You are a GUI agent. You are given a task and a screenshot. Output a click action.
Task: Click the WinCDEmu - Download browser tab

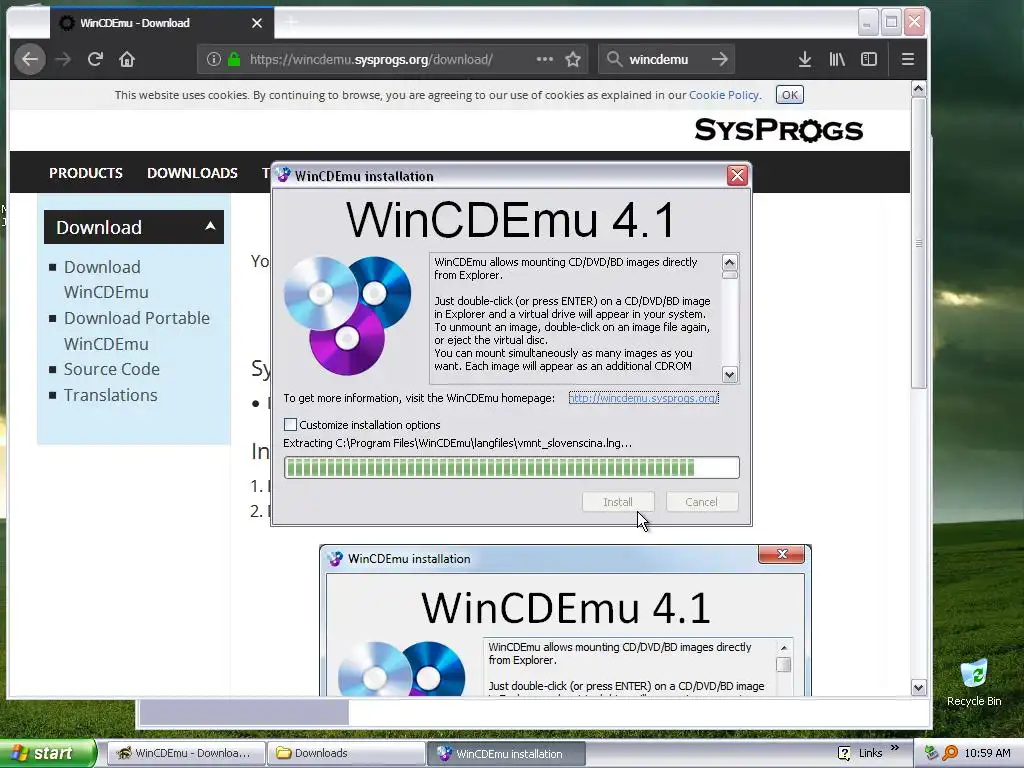(x=161, y=23)
